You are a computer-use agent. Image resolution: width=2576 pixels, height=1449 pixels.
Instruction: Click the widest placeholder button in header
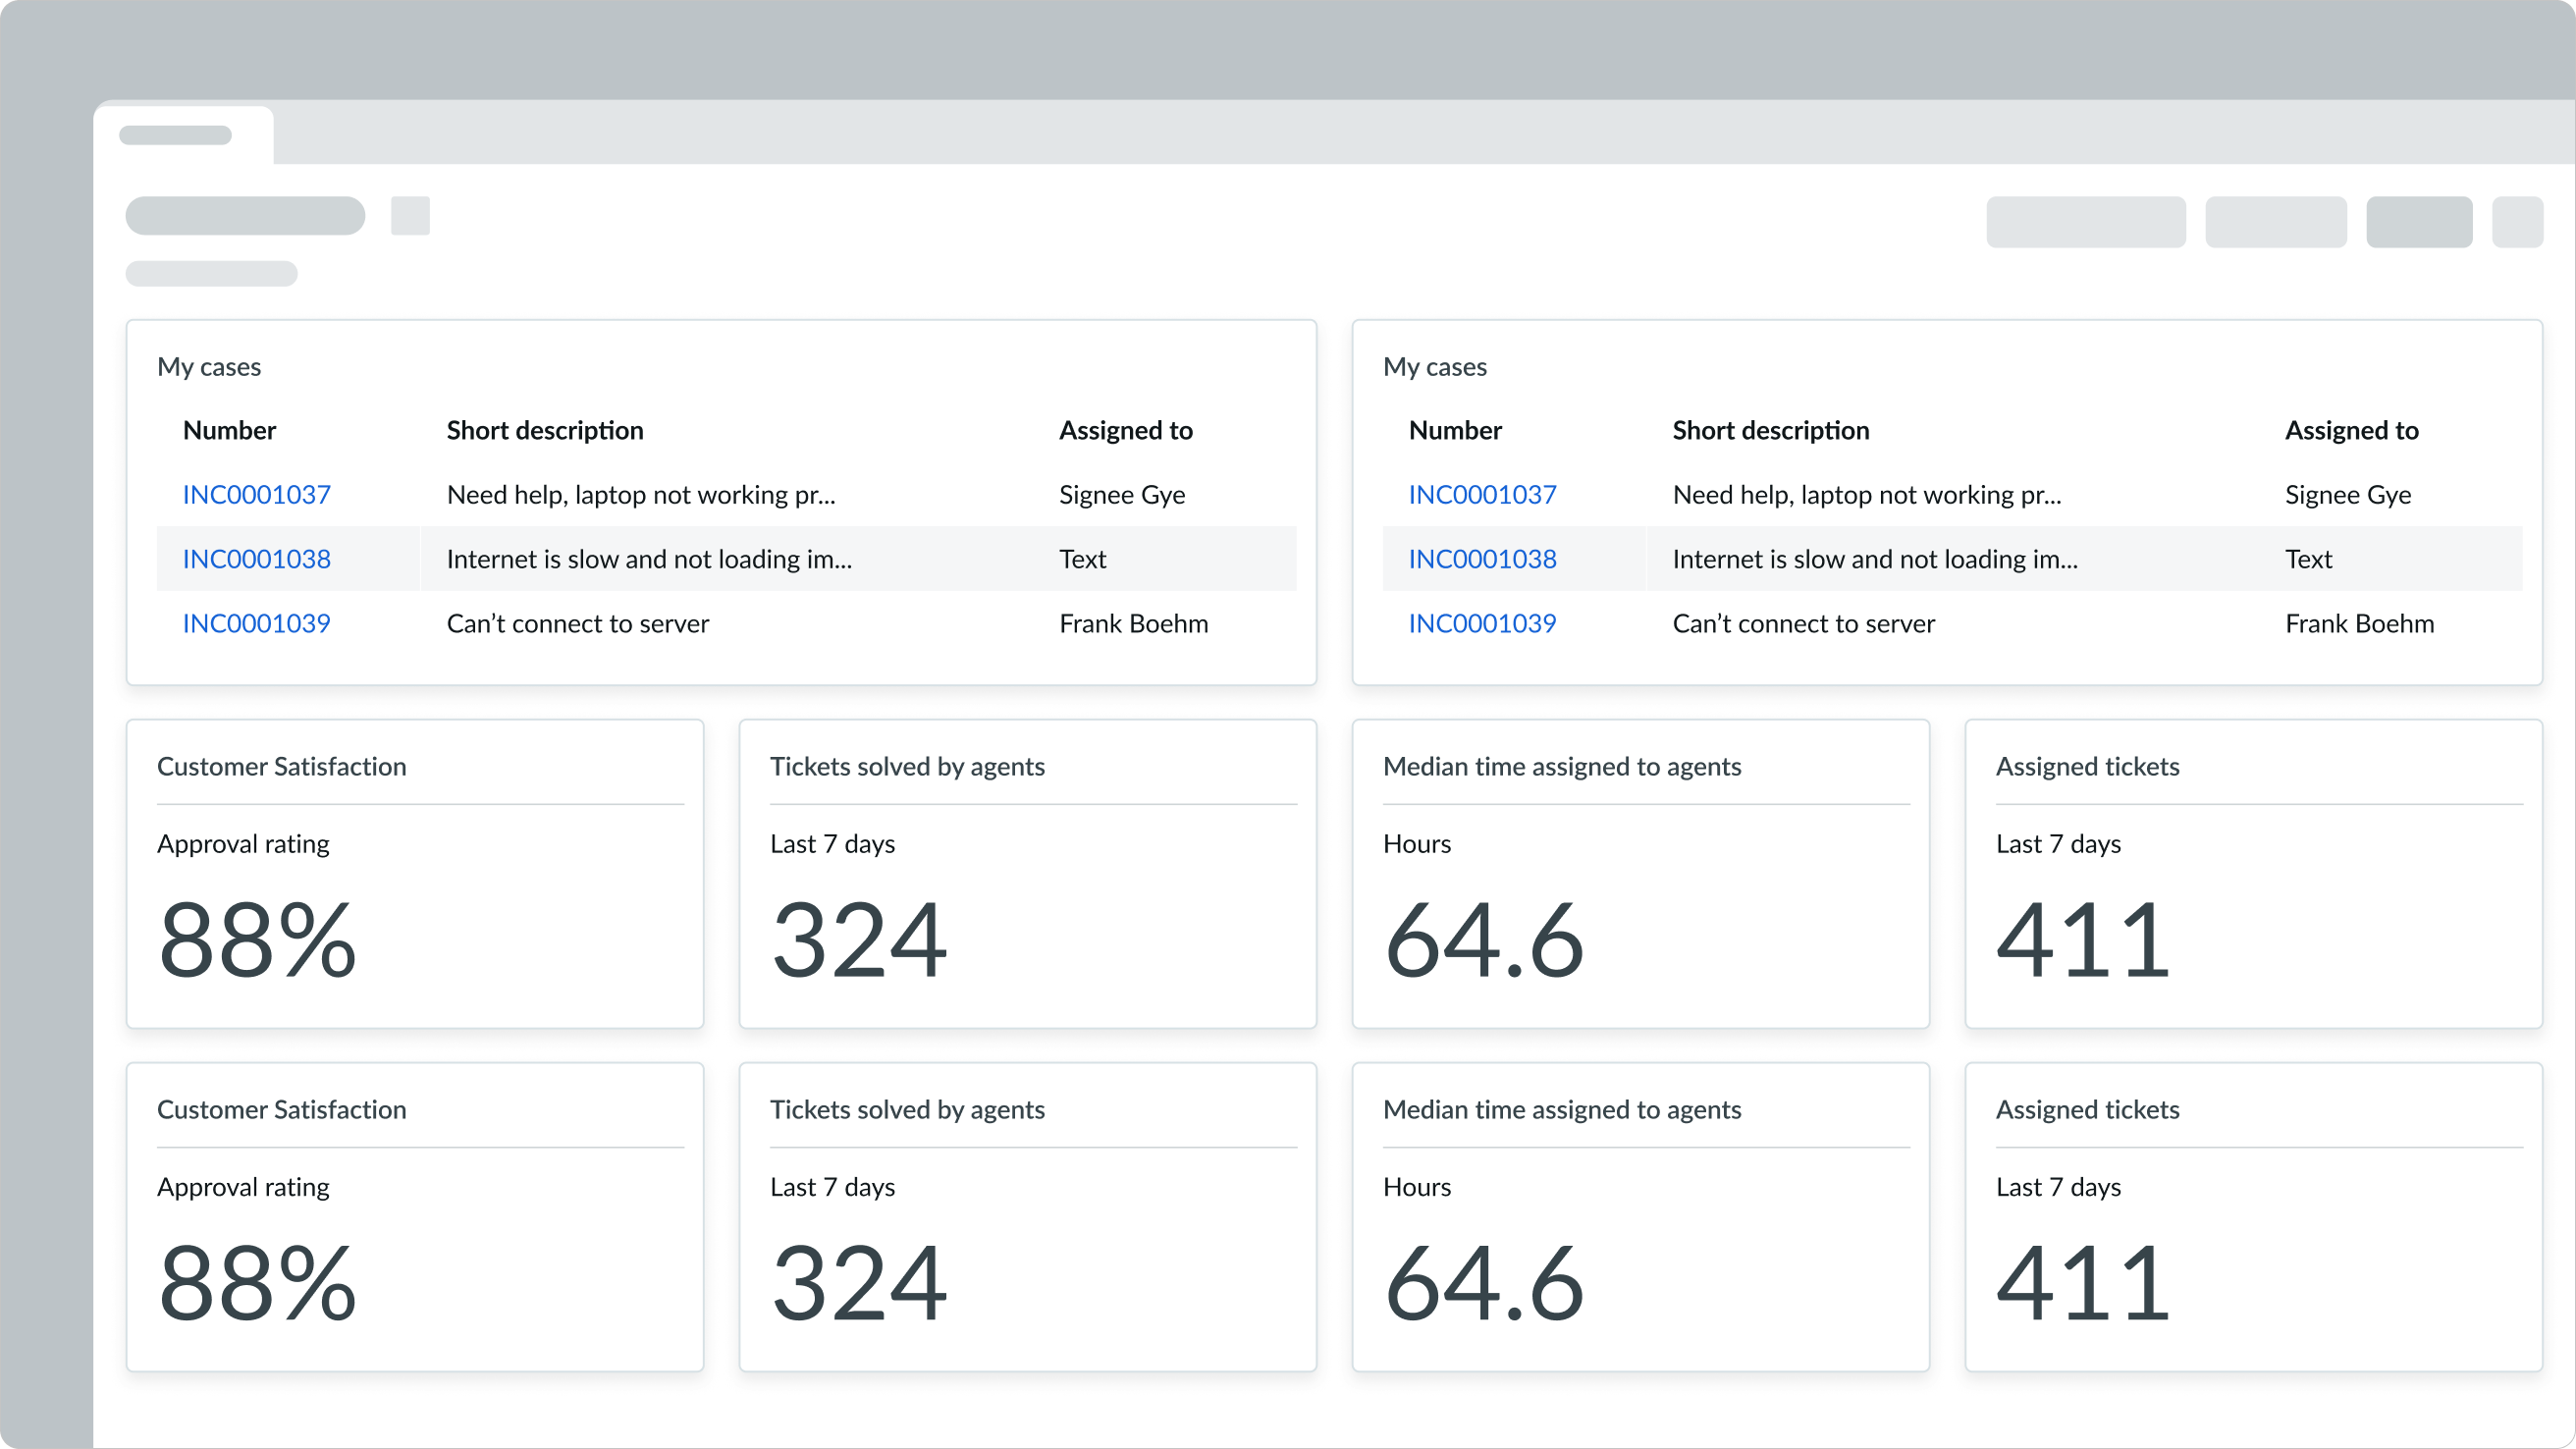click(2085, 221)
